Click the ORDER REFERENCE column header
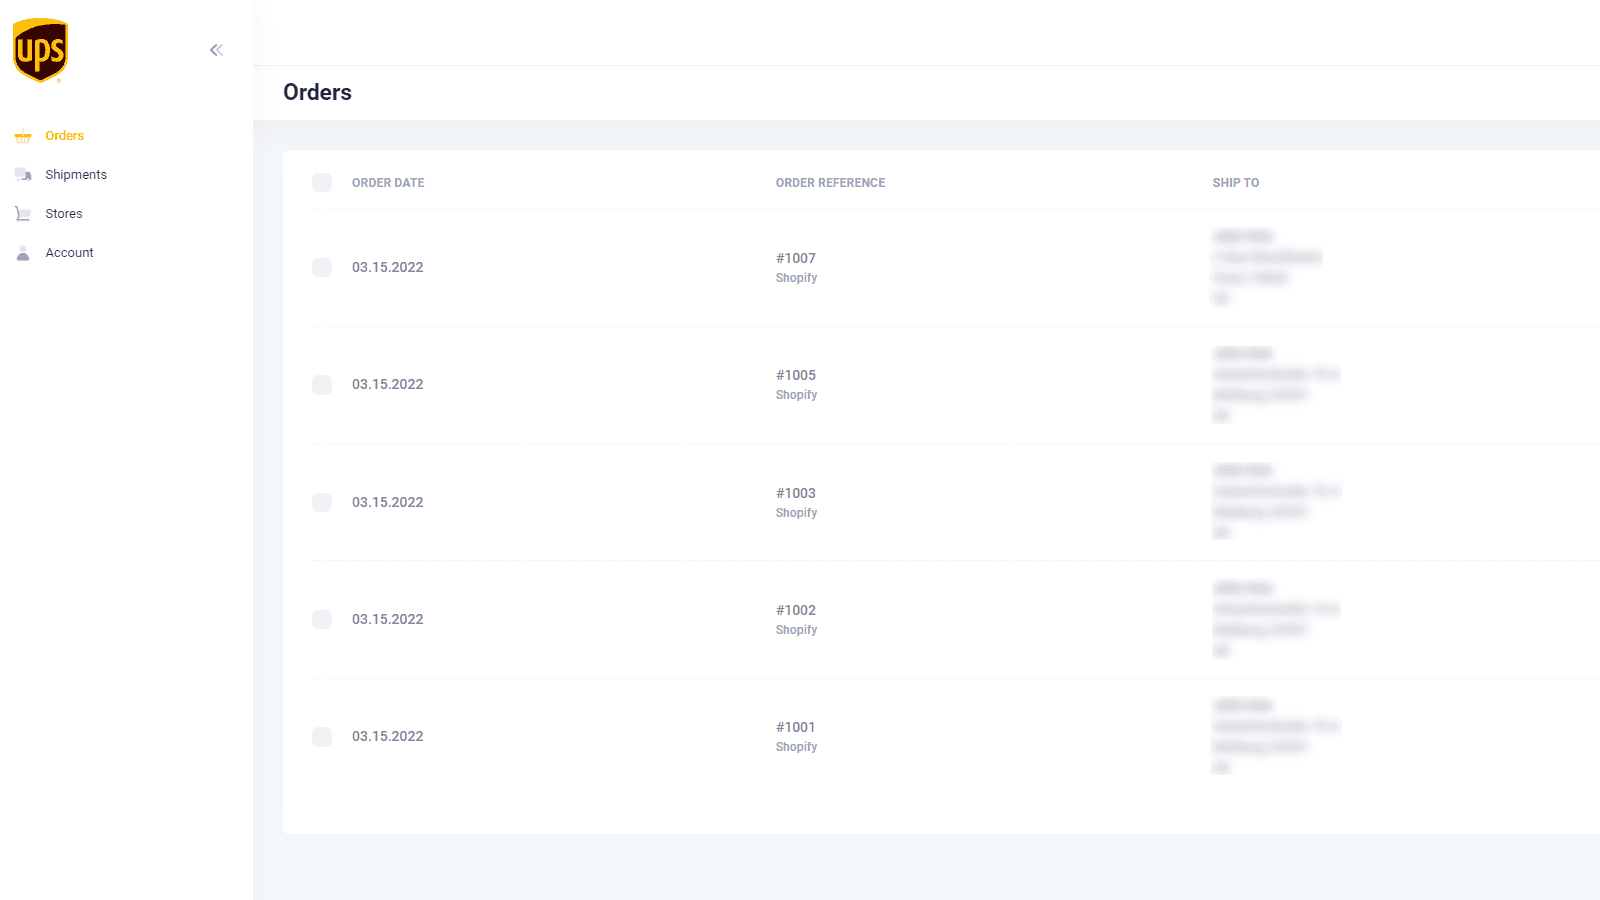 830,183
